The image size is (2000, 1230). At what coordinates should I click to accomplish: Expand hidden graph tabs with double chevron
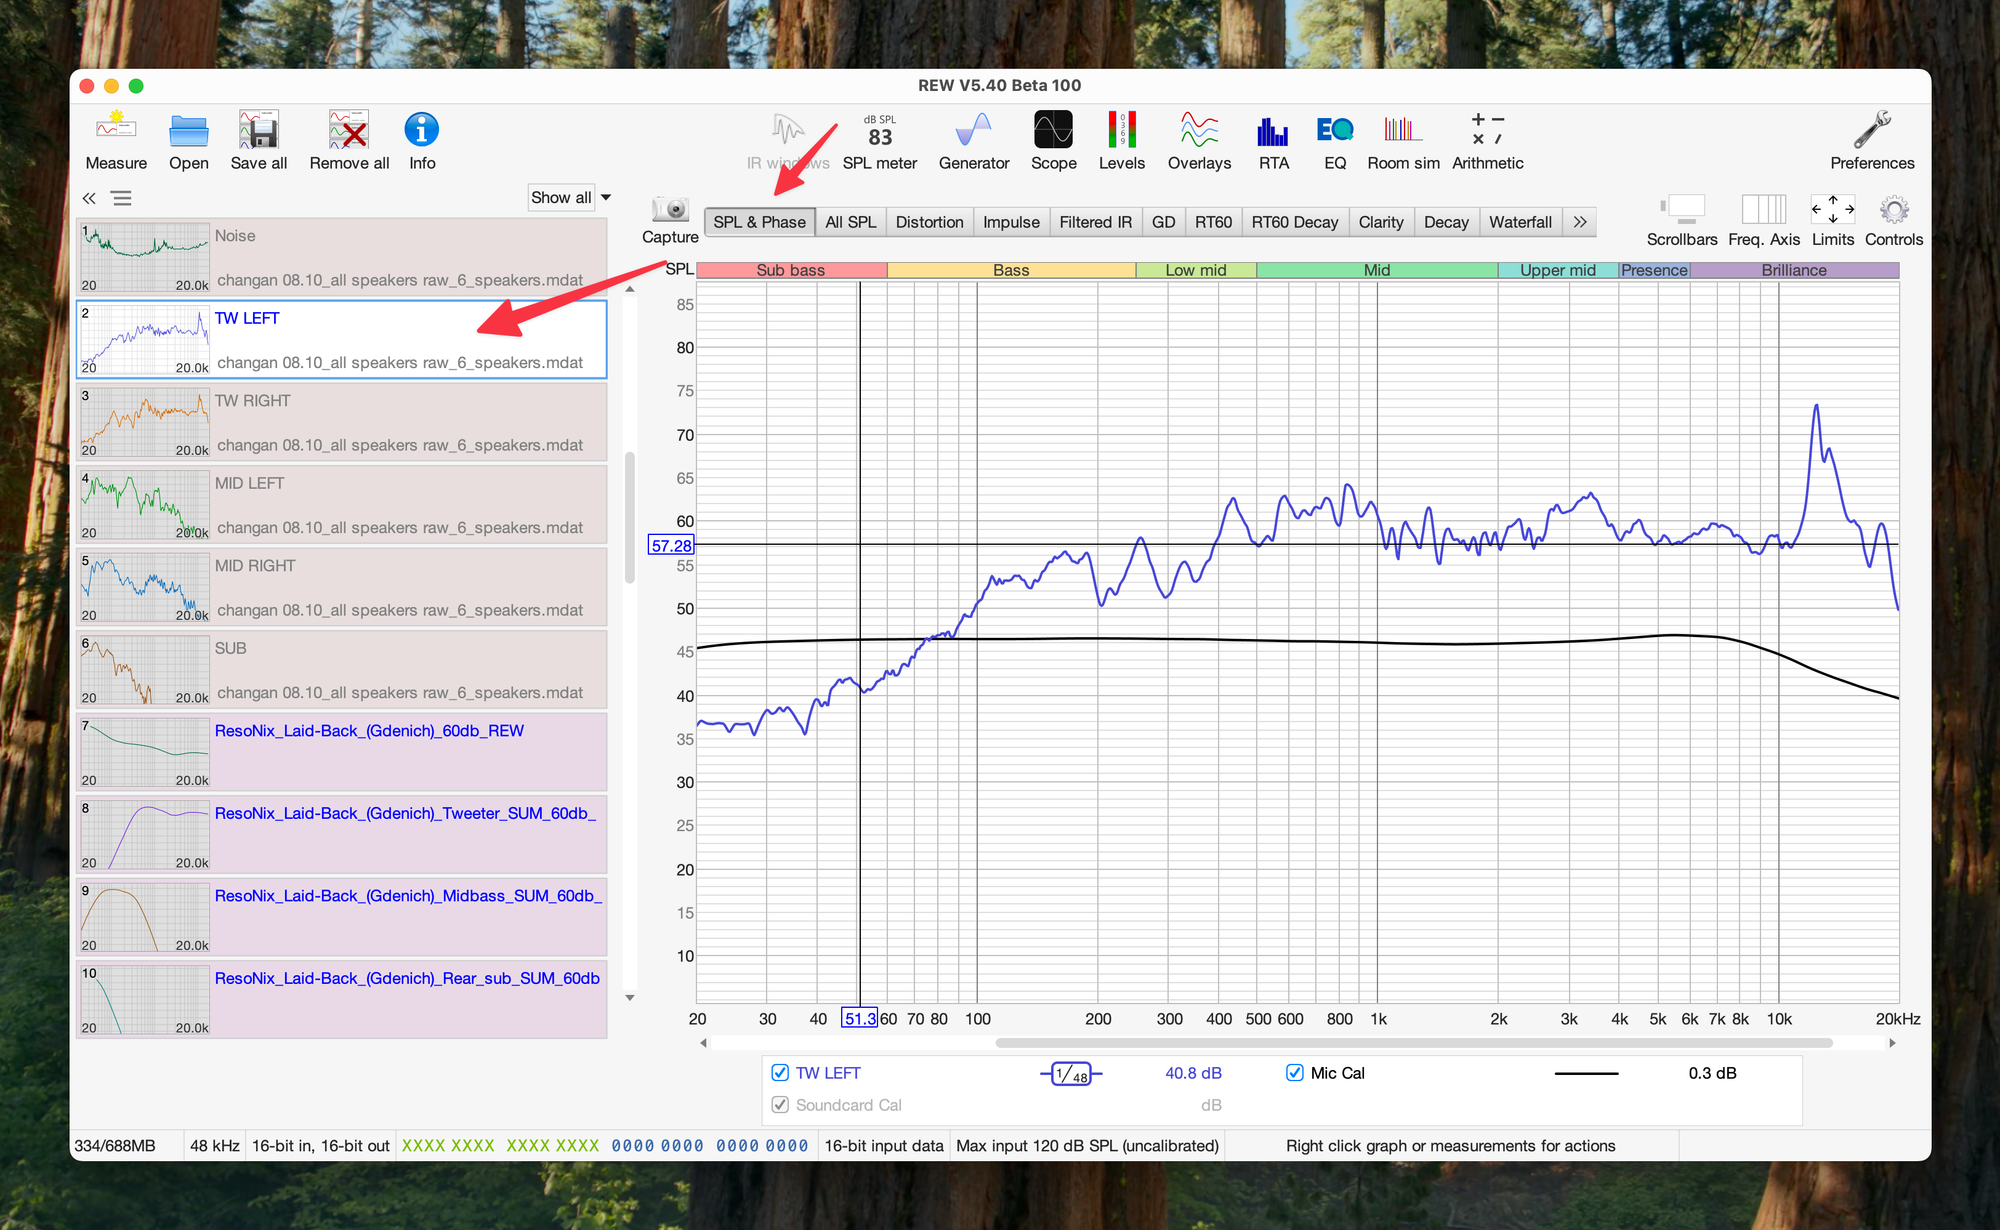tap(1580, 222)
